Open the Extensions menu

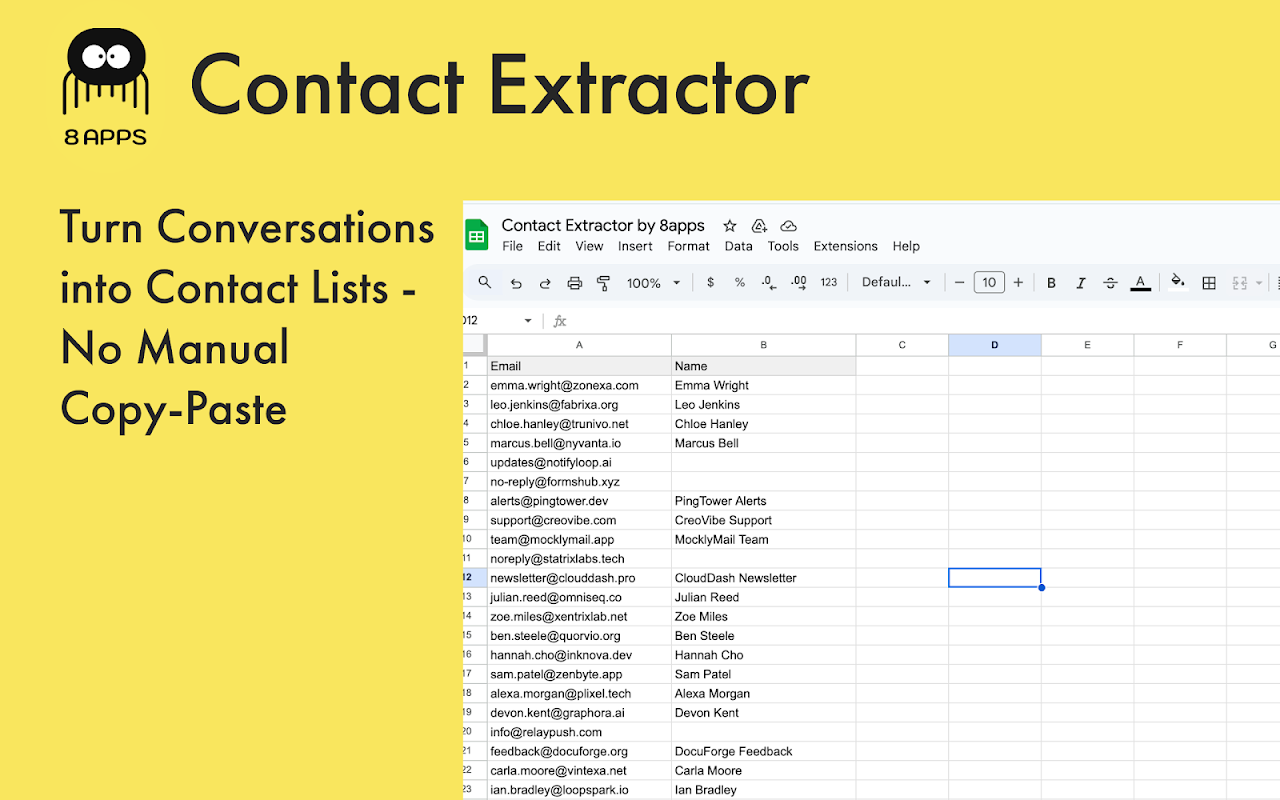pyautogui.click(x=845, y=246)
